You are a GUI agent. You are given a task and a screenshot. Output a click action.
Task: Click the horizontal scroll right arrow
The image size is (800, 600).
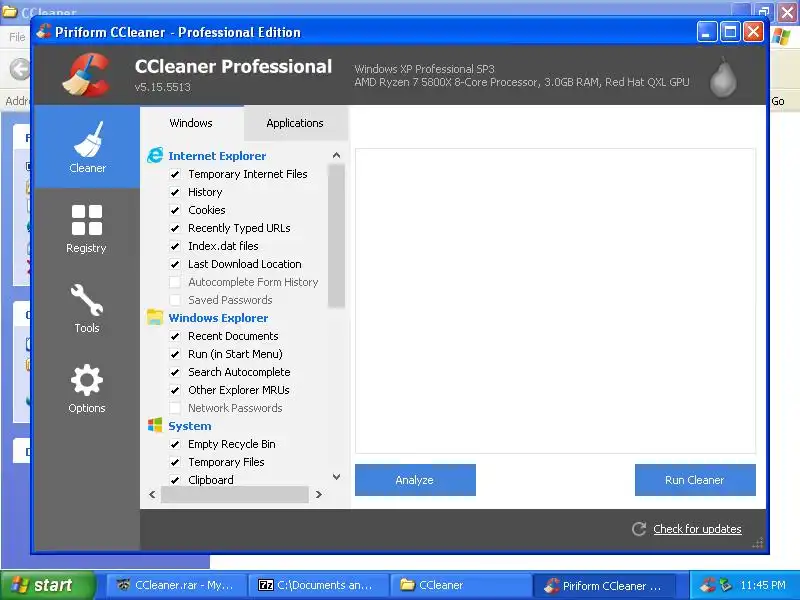coord(319,494)
